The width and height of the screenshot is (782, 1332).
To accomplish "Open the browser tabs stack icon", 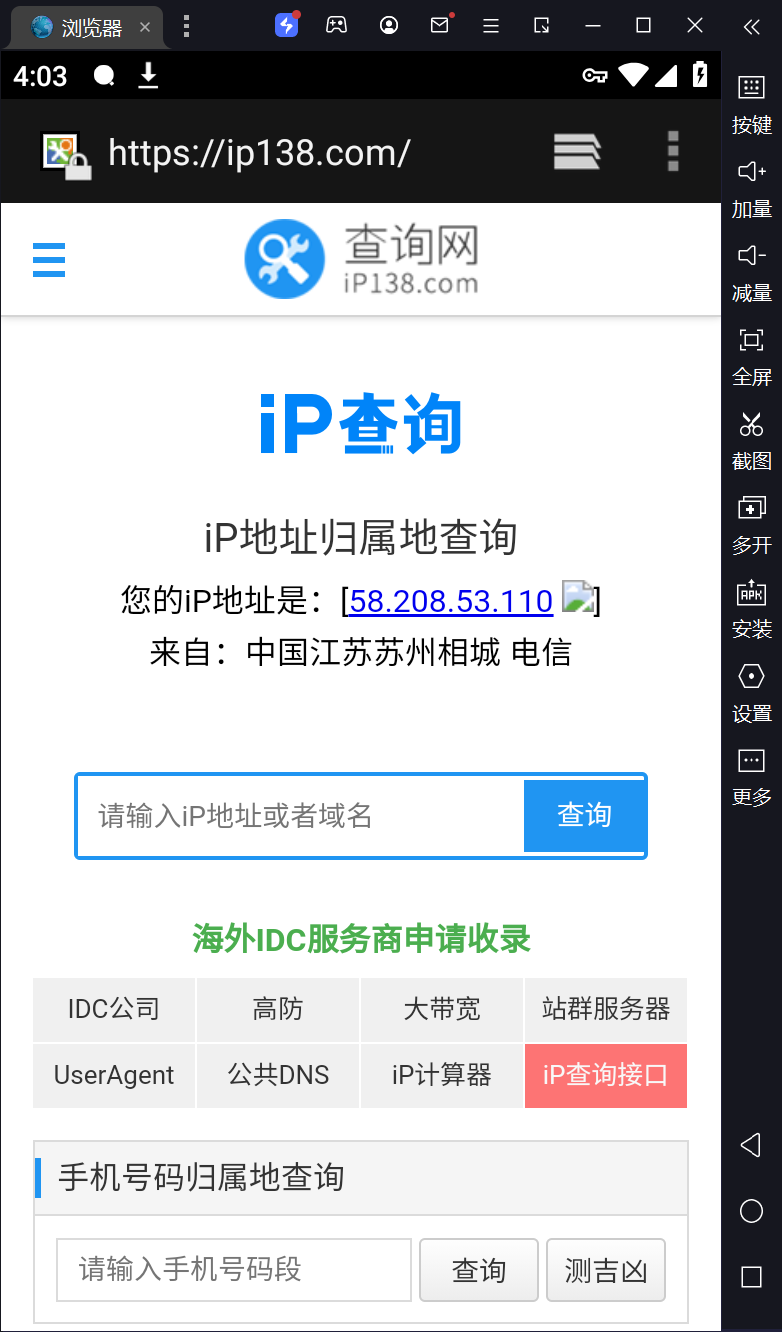I will [x=577, y=152].
